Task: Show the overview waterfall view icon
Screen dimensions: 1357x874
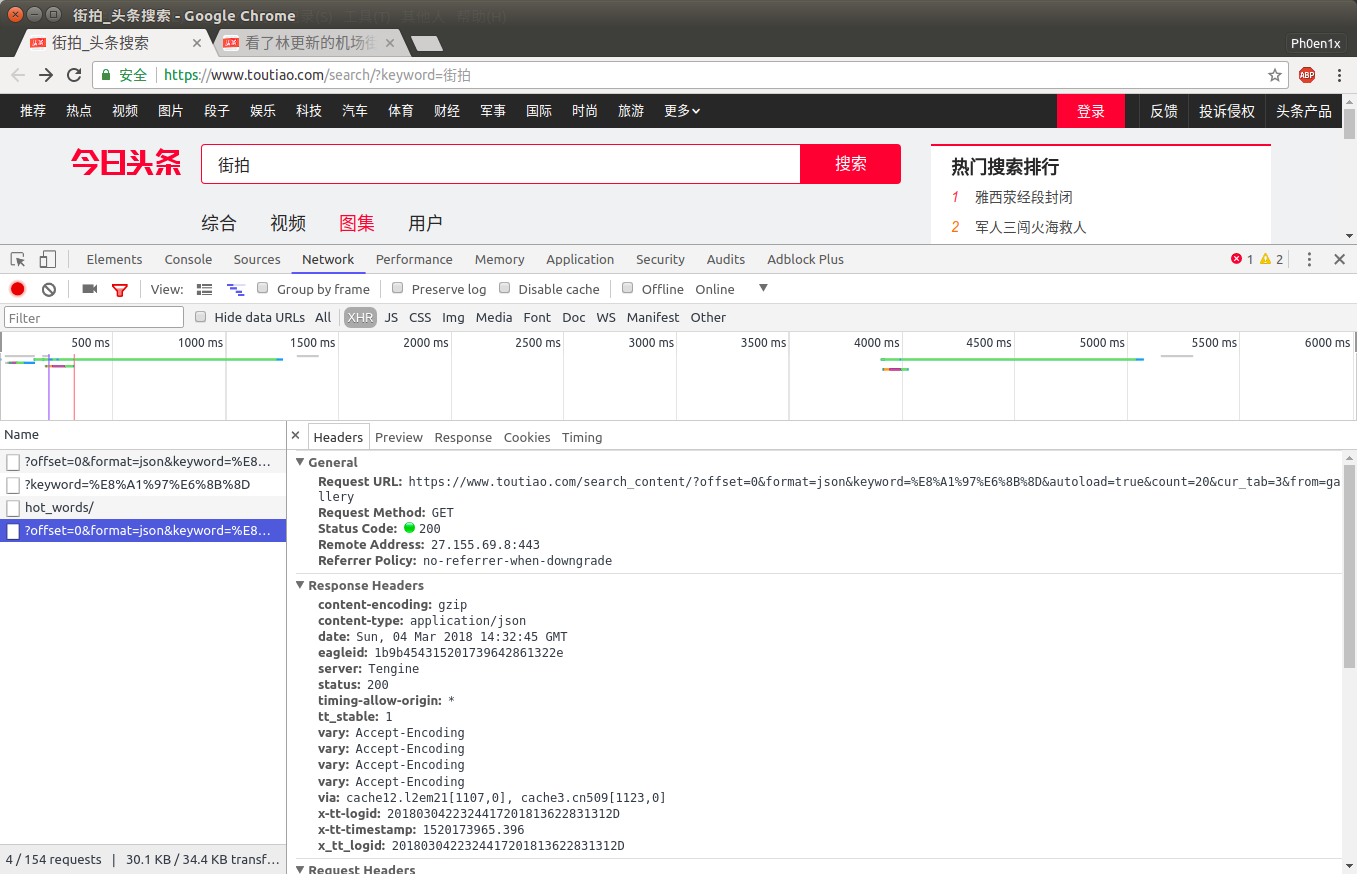Action: click(236, 289)
